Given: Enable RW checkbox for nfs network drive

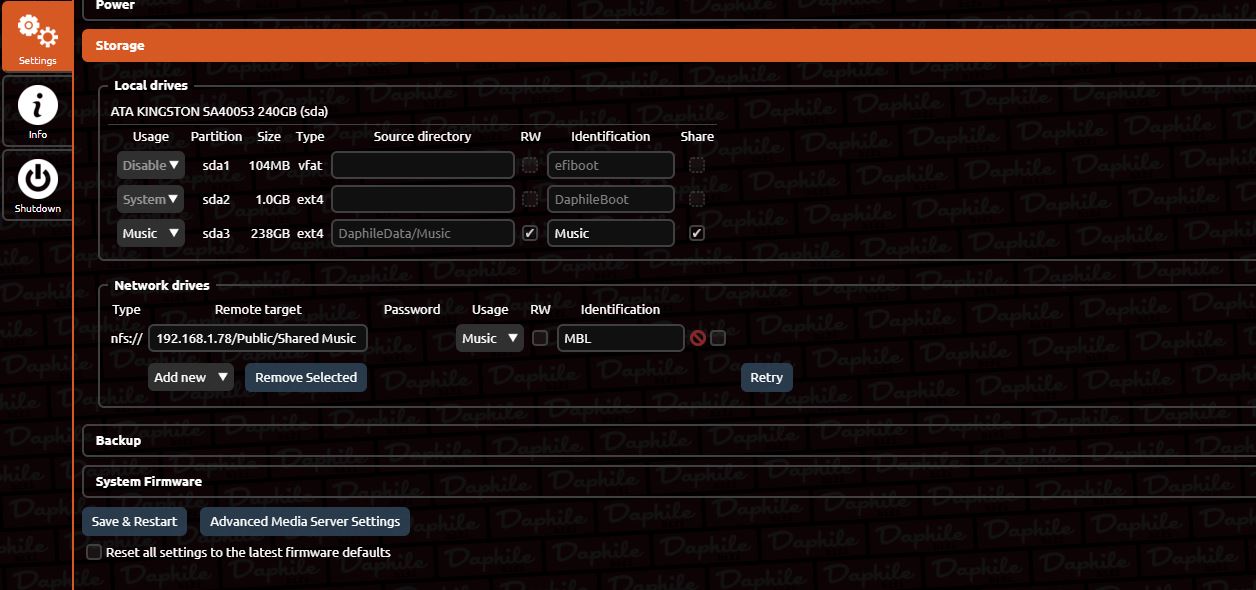Looking at the screenshot, I should (x=540, y=338).
